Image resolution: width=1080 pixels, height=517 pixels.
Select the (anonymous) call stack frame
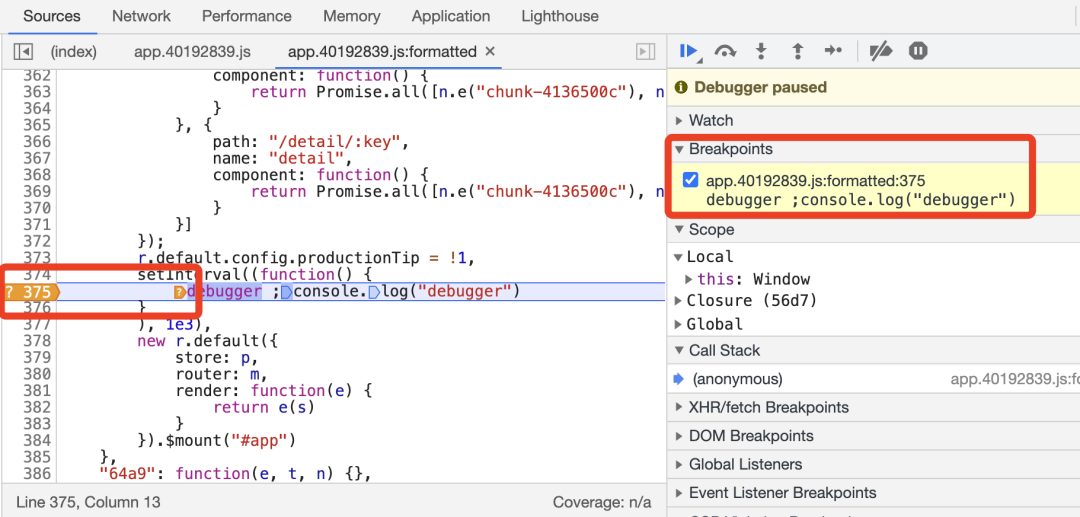738,379
